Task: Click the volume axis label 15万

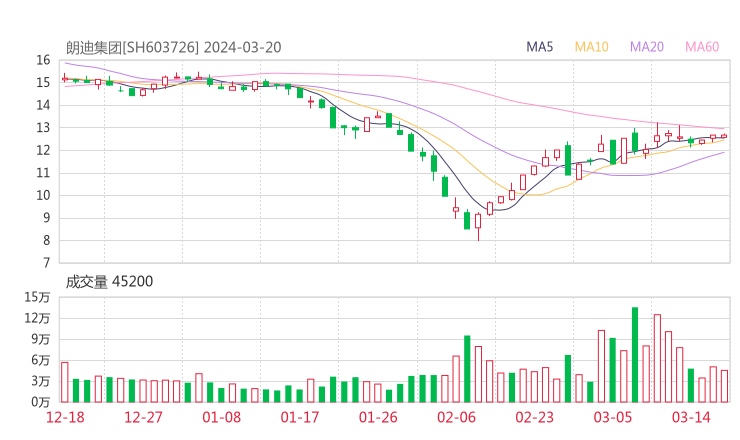Action: 37,297
